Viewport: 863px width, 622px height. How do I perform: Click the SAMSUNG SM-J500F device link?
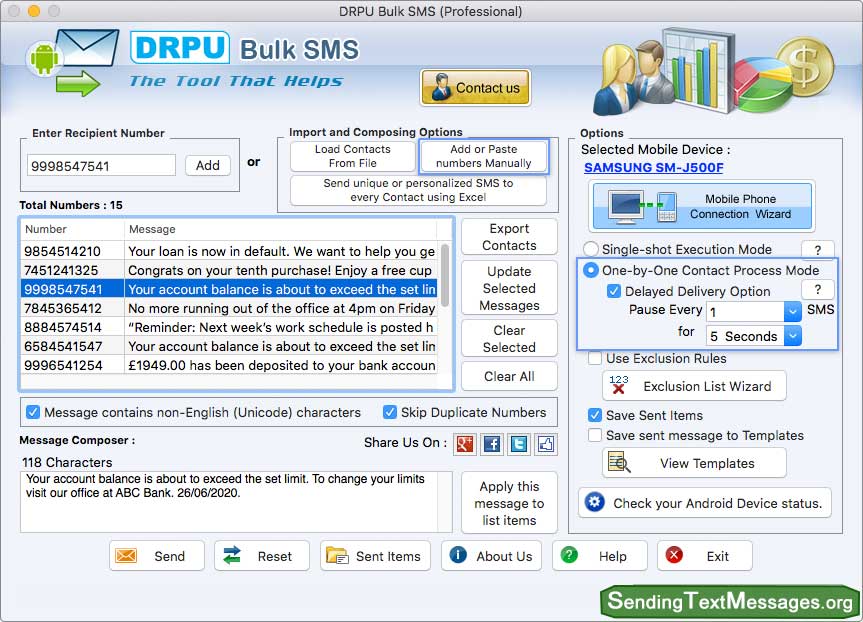(x=654, y=168)
